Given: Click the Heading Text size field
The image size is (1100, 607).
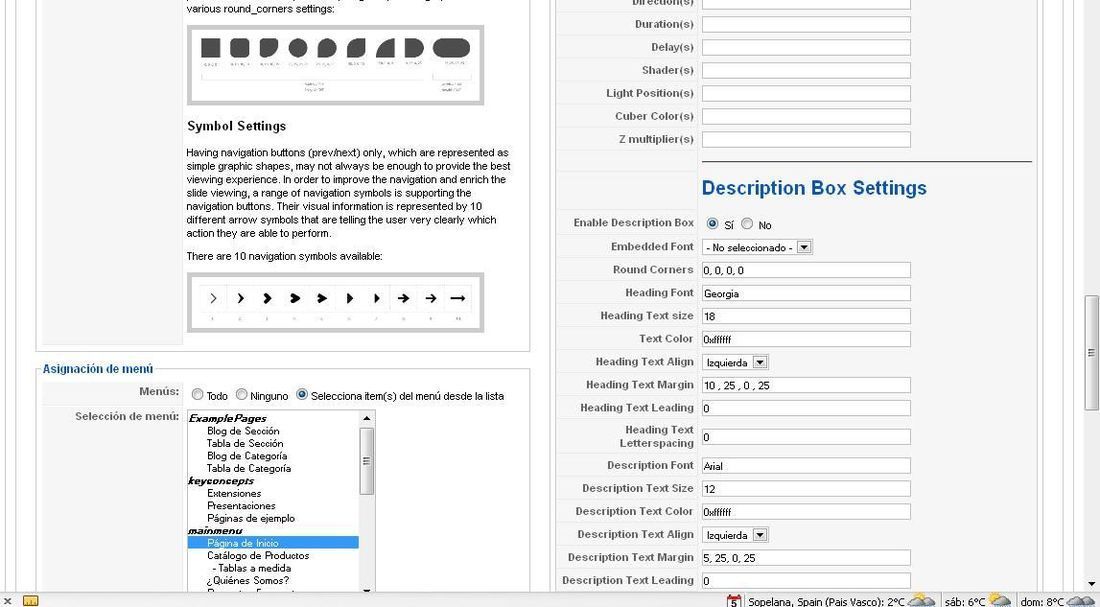Looking at the screenshot, I should 806,316.
